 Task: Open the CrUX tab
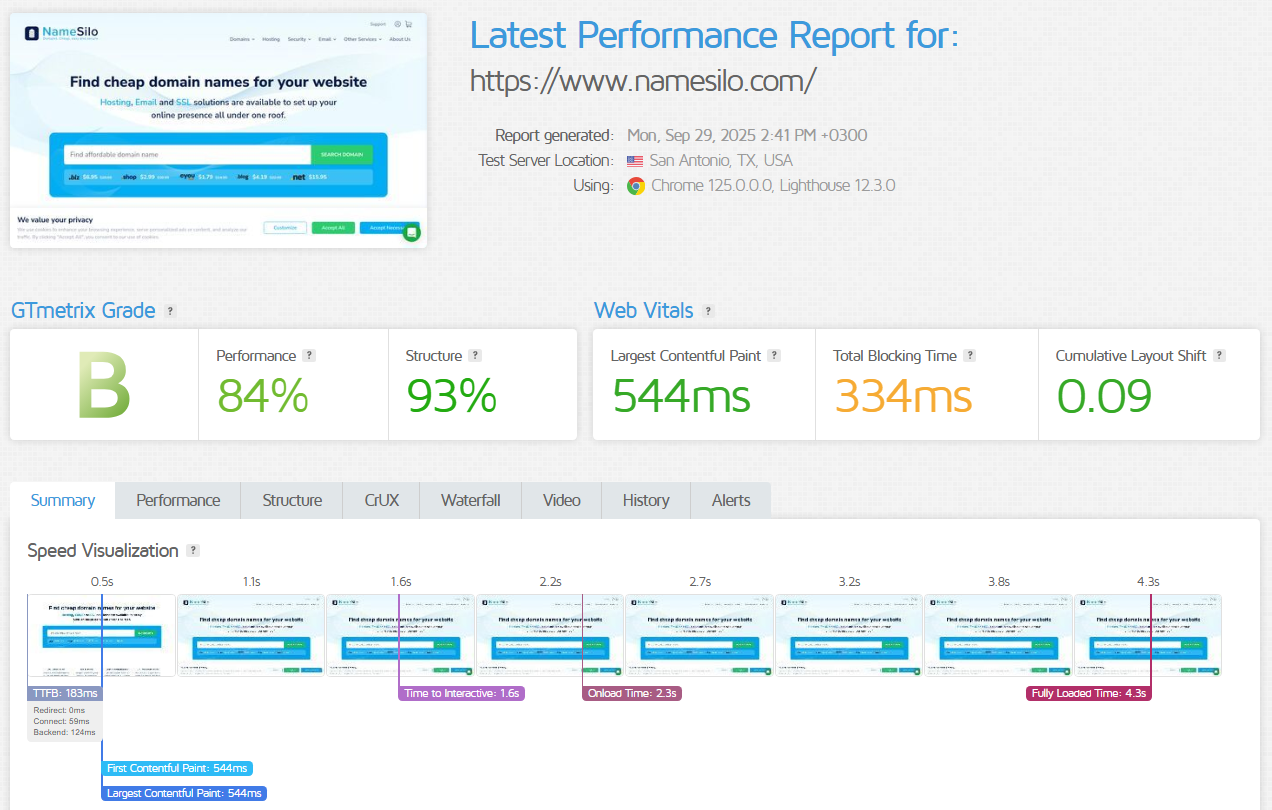[x=381, y=500]
